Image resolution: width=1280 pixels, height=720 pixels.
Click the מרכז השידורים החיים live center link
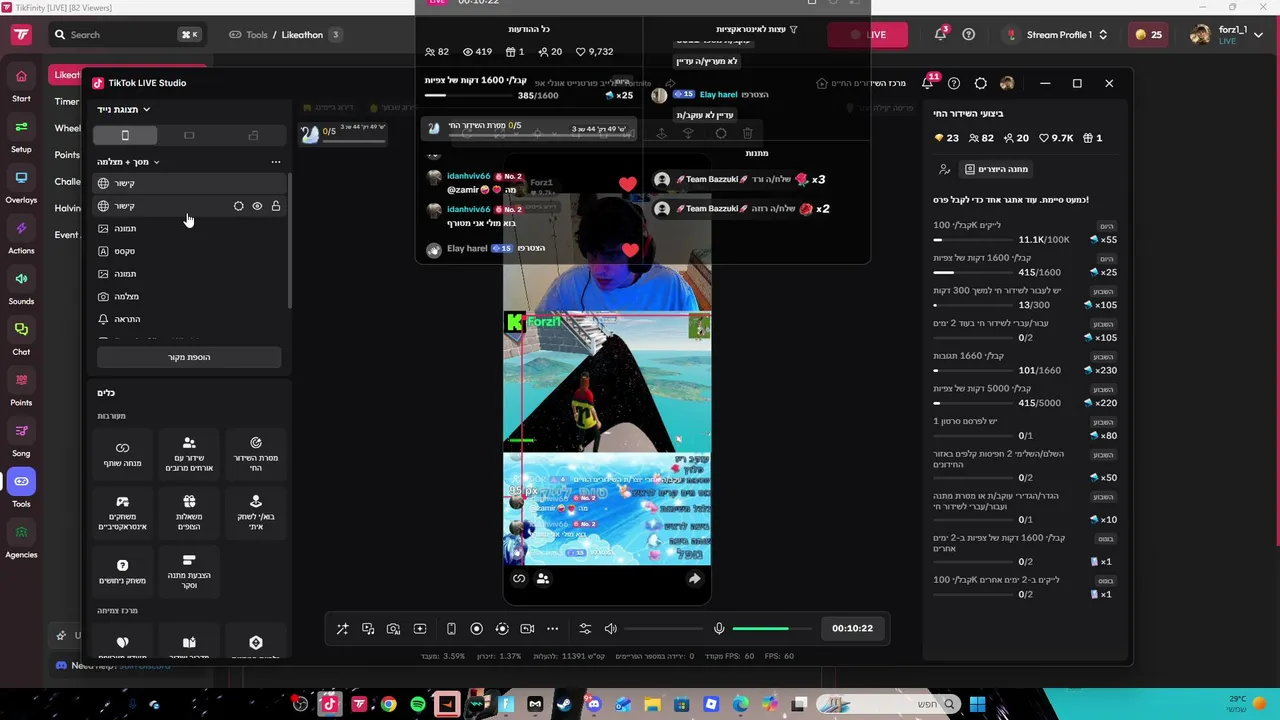tap(861, 83)
